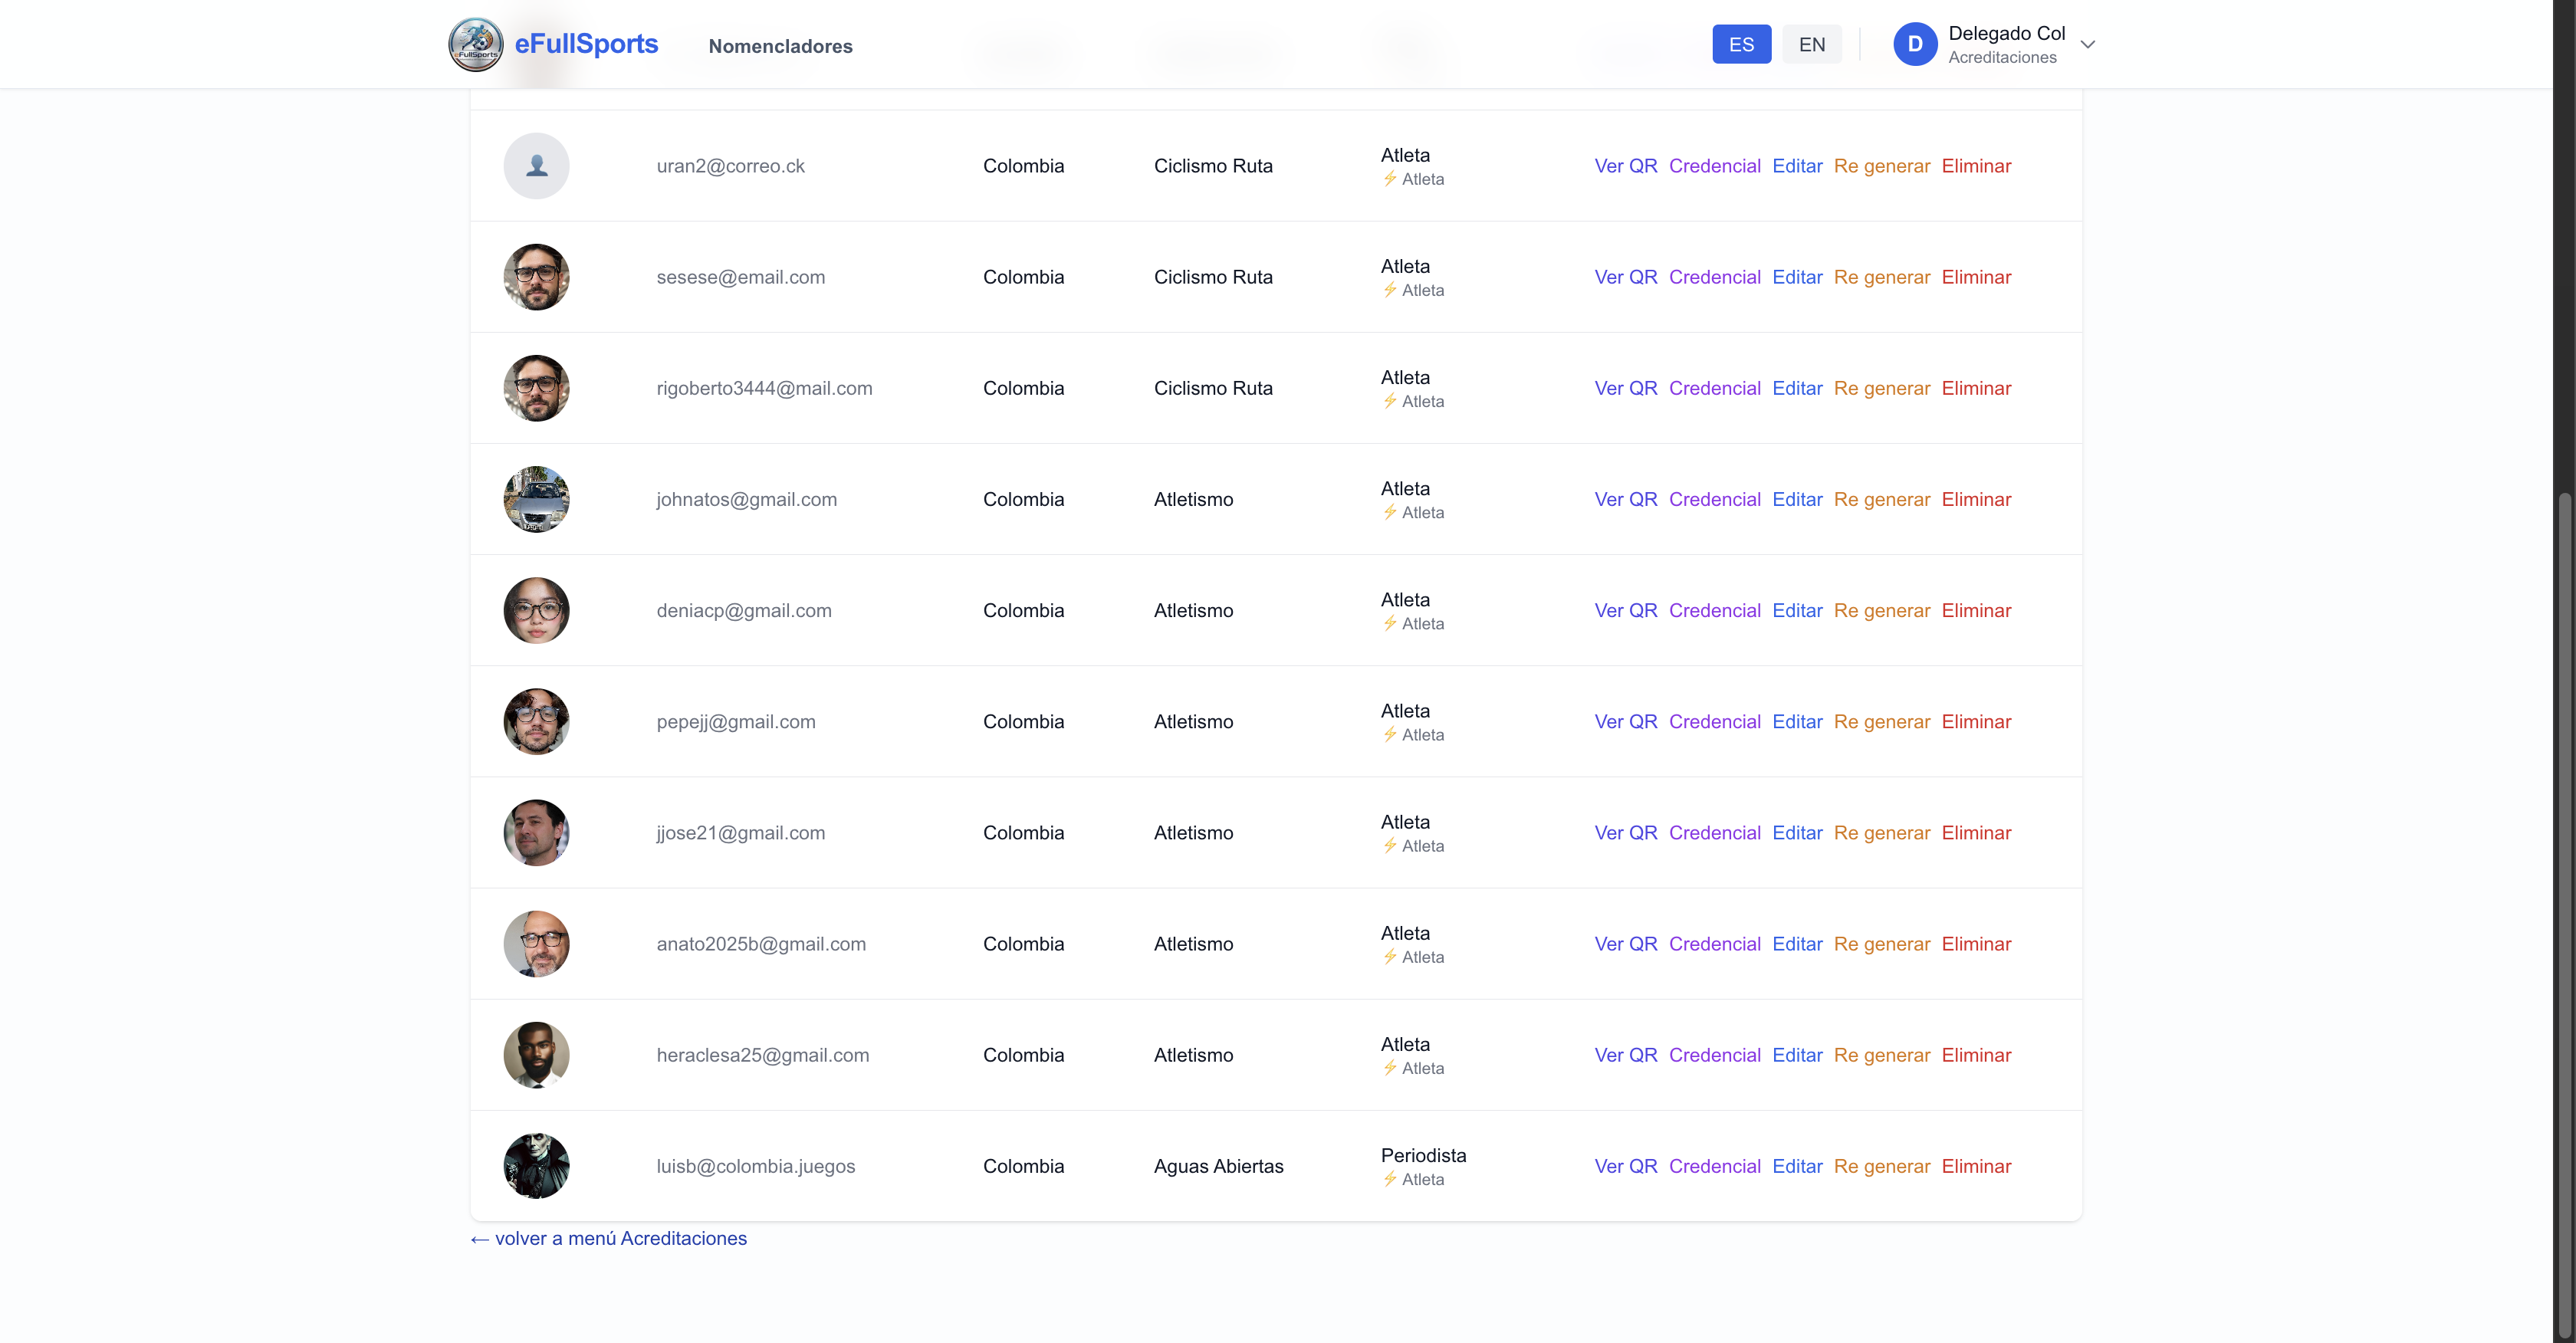Screen dimensions: 2576x1343
Task: Click the eFullSports logo icon
Action: tap(475, 45)
